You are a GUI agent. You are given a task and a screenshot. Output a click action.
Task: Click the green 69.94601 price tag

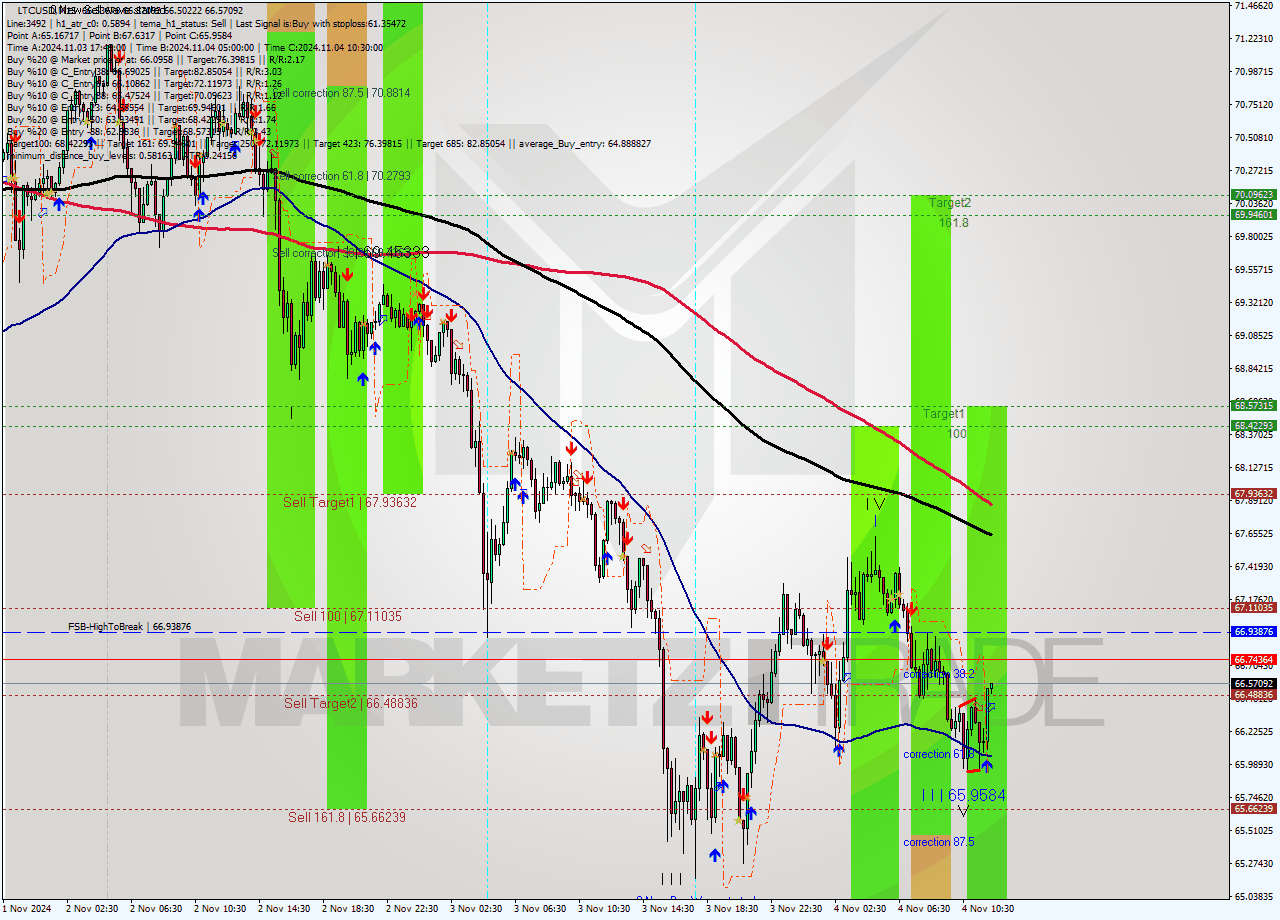pyautogui.click(x=1253, y=215)
